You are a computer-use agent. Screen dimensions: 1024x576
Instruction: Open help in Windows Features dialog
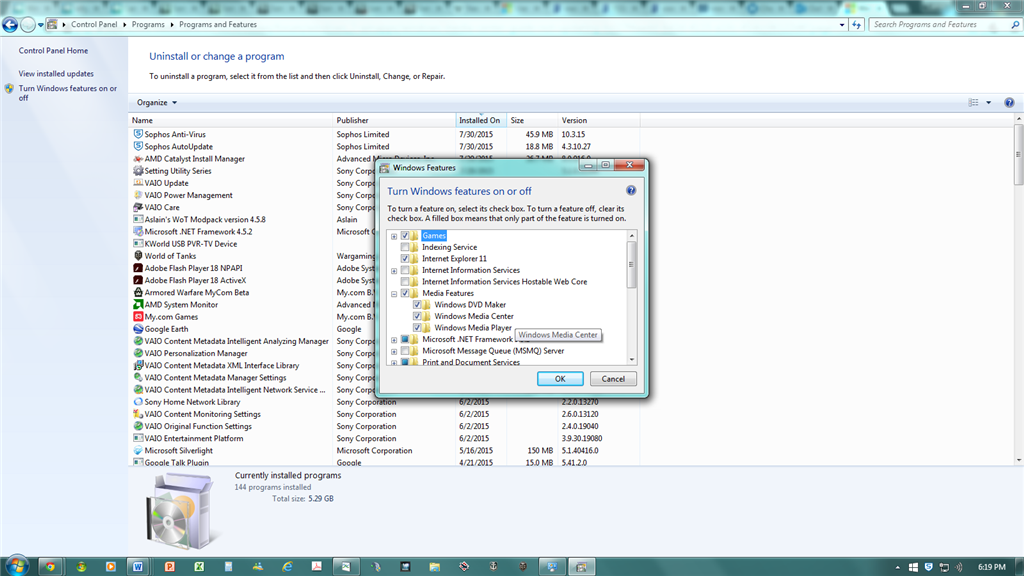click(x=631, y=190)
